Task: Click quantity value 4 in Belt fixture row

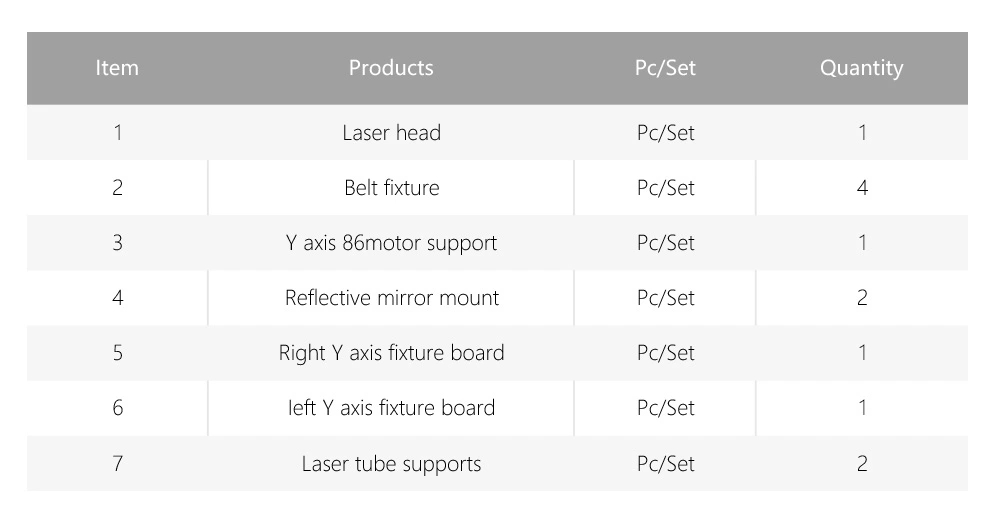Action: [862, 187]
